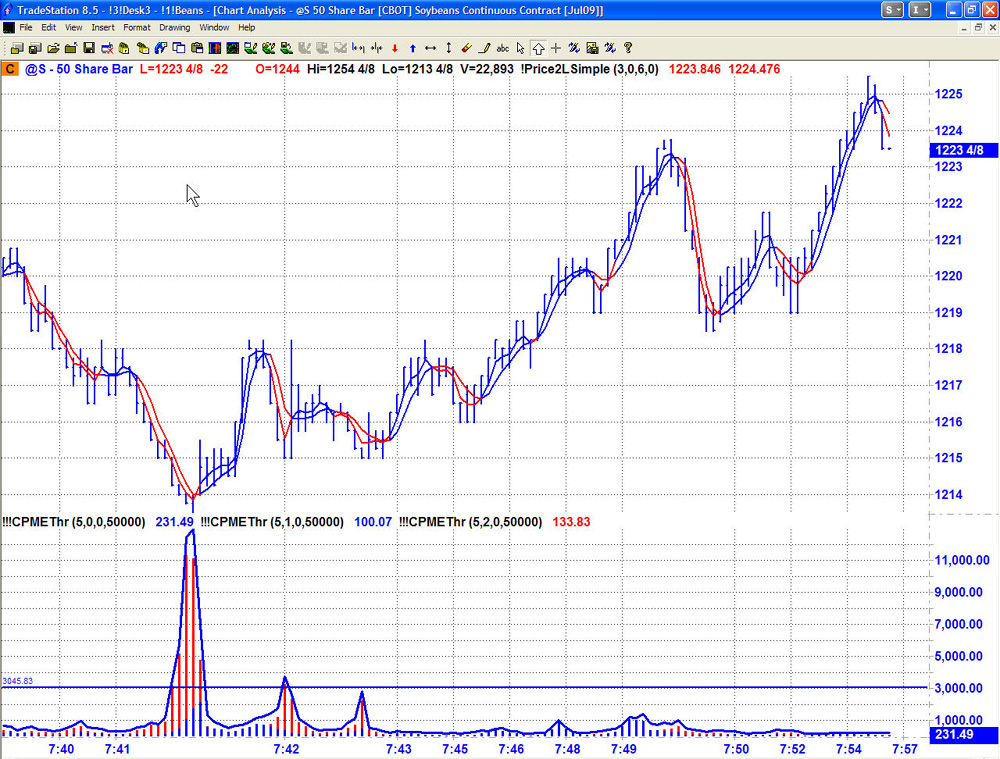Screen dimensions: 1000x759
Task: Select the blue up arrow drawing tool
Action: (x=413, y=48)
